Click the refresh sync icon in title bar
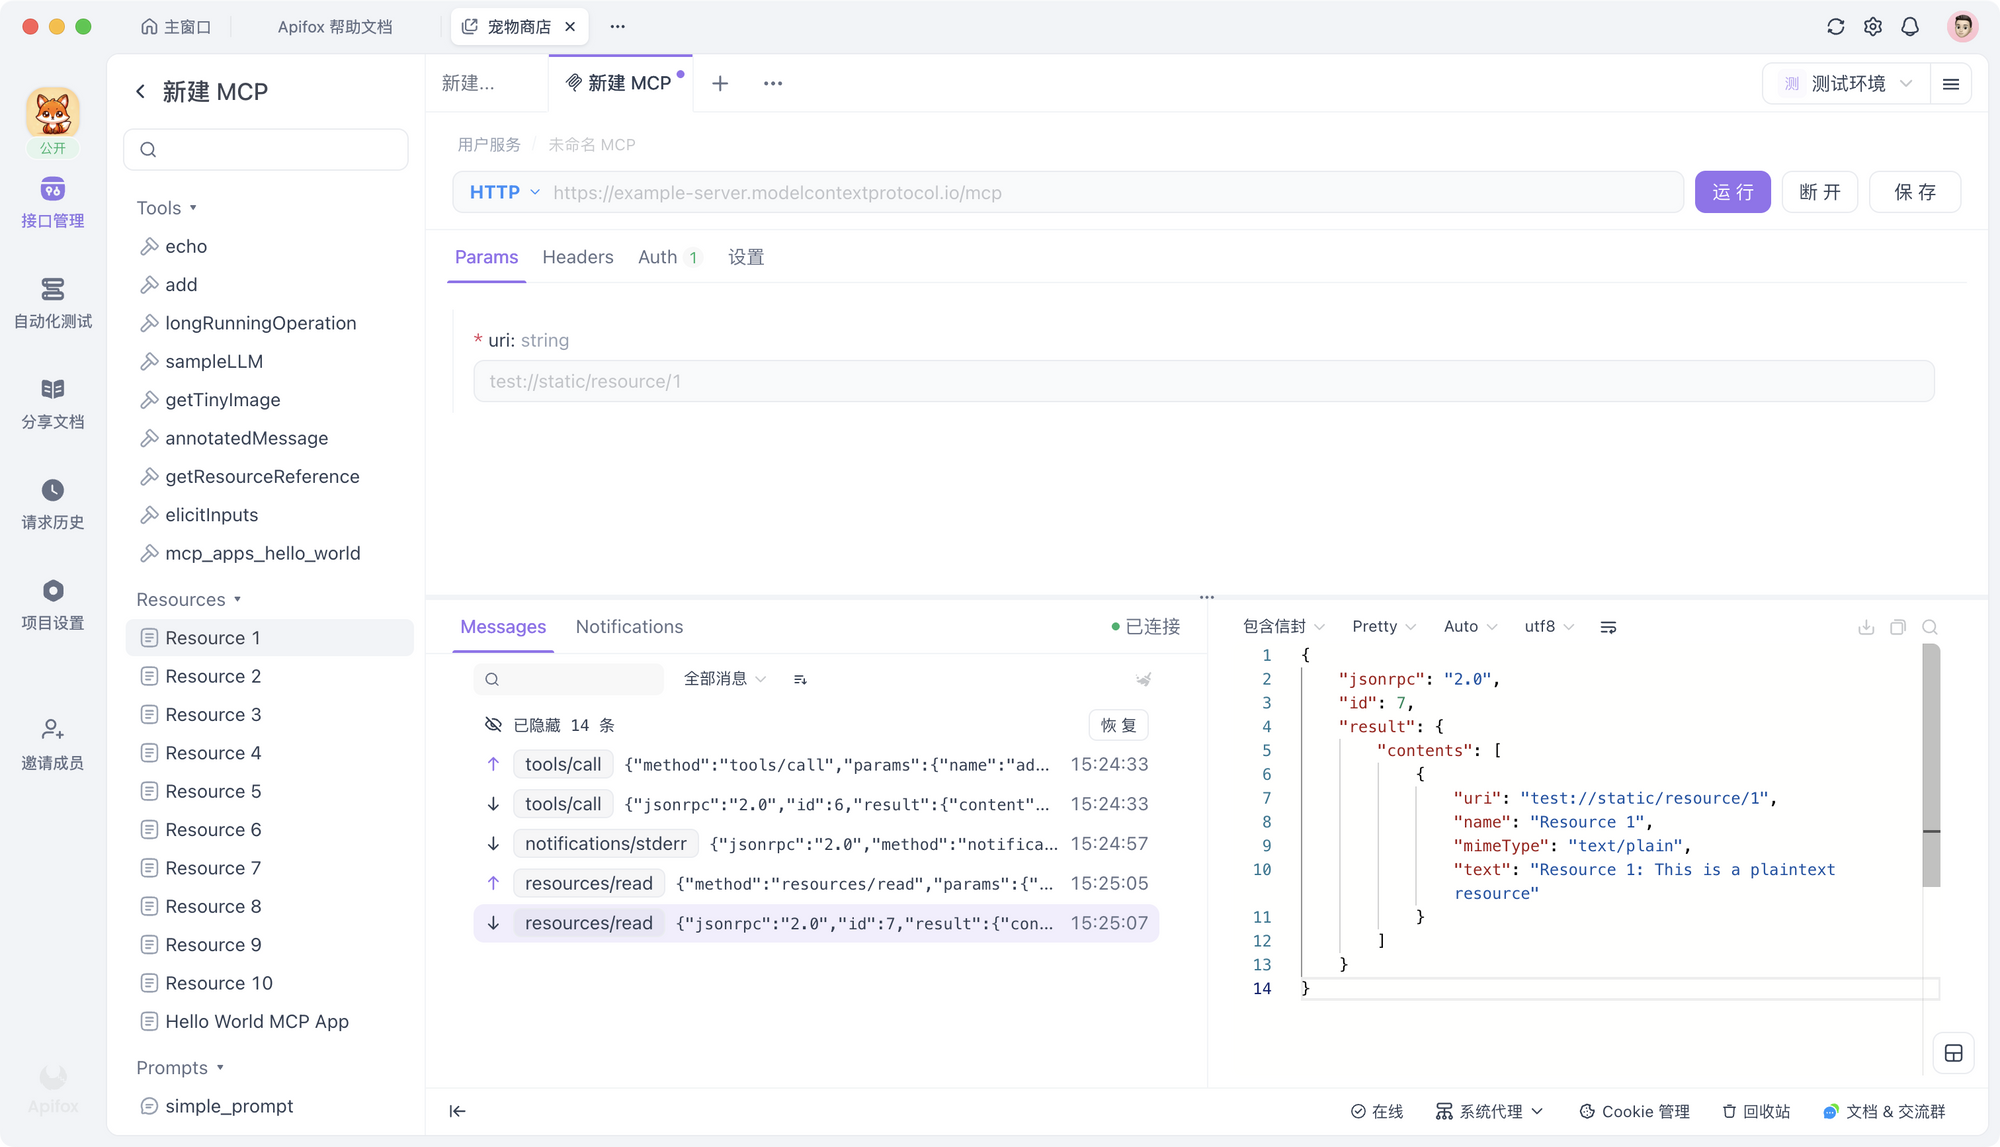Image resolution: width=2000 pixels, height=1147 pixels. point(1835,27)
